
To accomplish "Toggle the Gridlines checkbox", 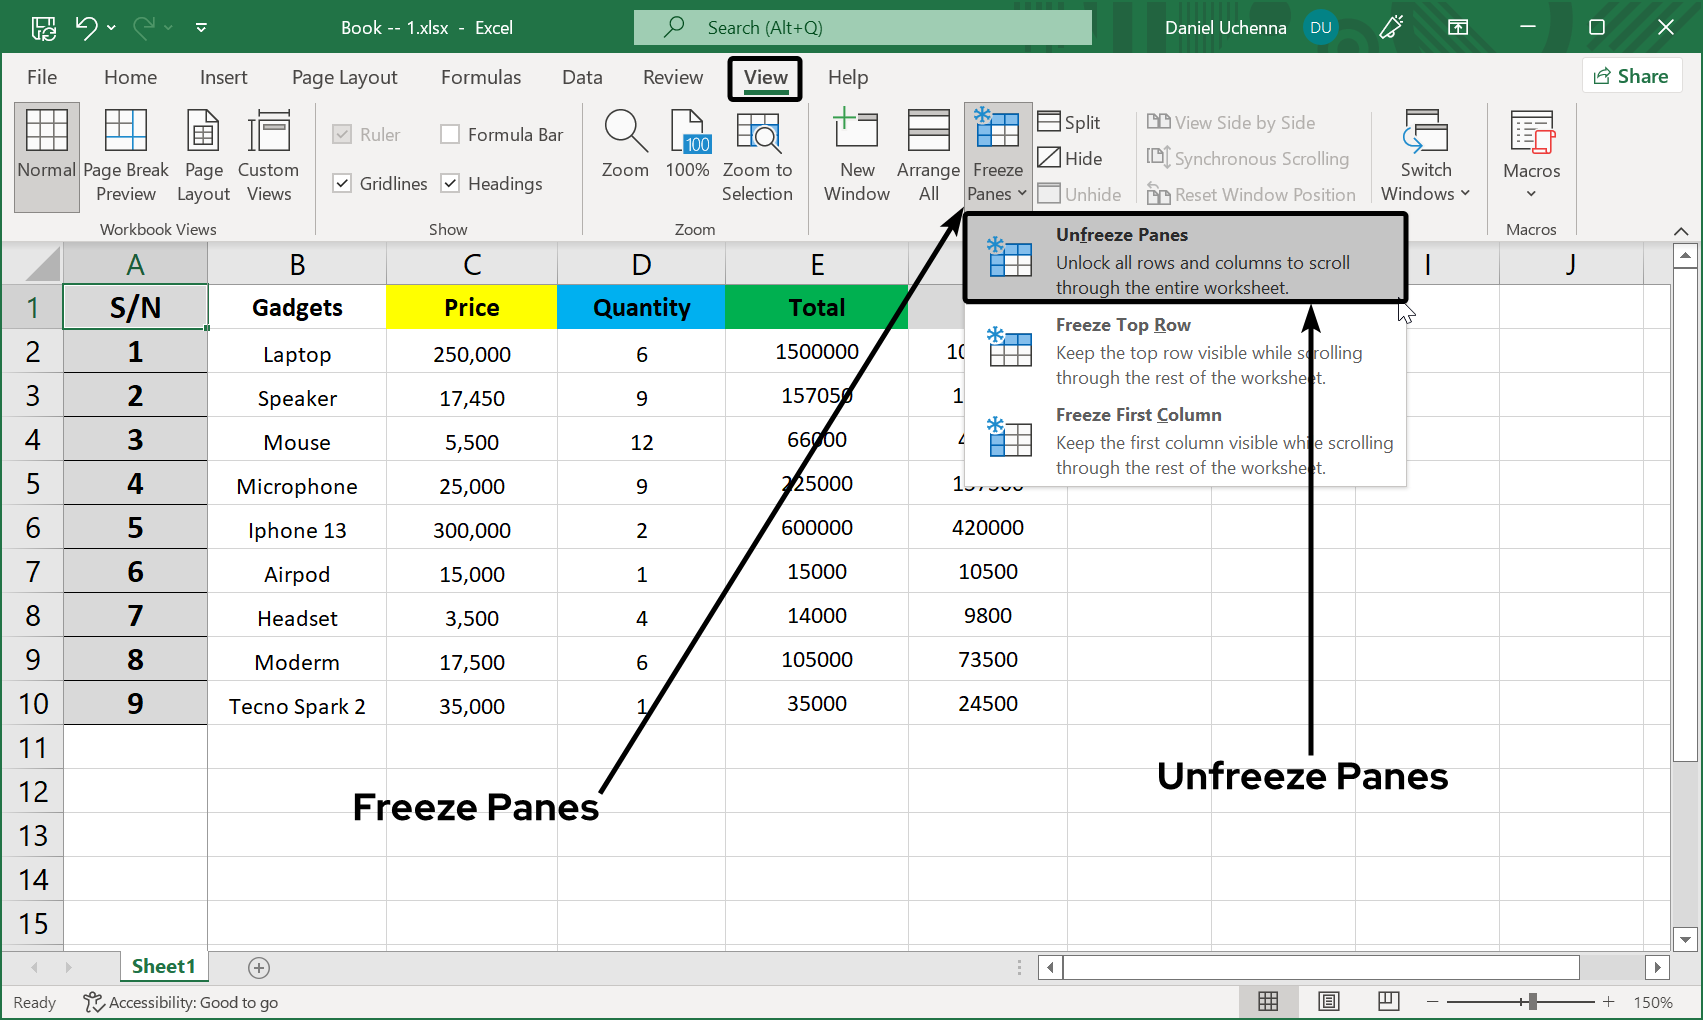I will [343, 183].
